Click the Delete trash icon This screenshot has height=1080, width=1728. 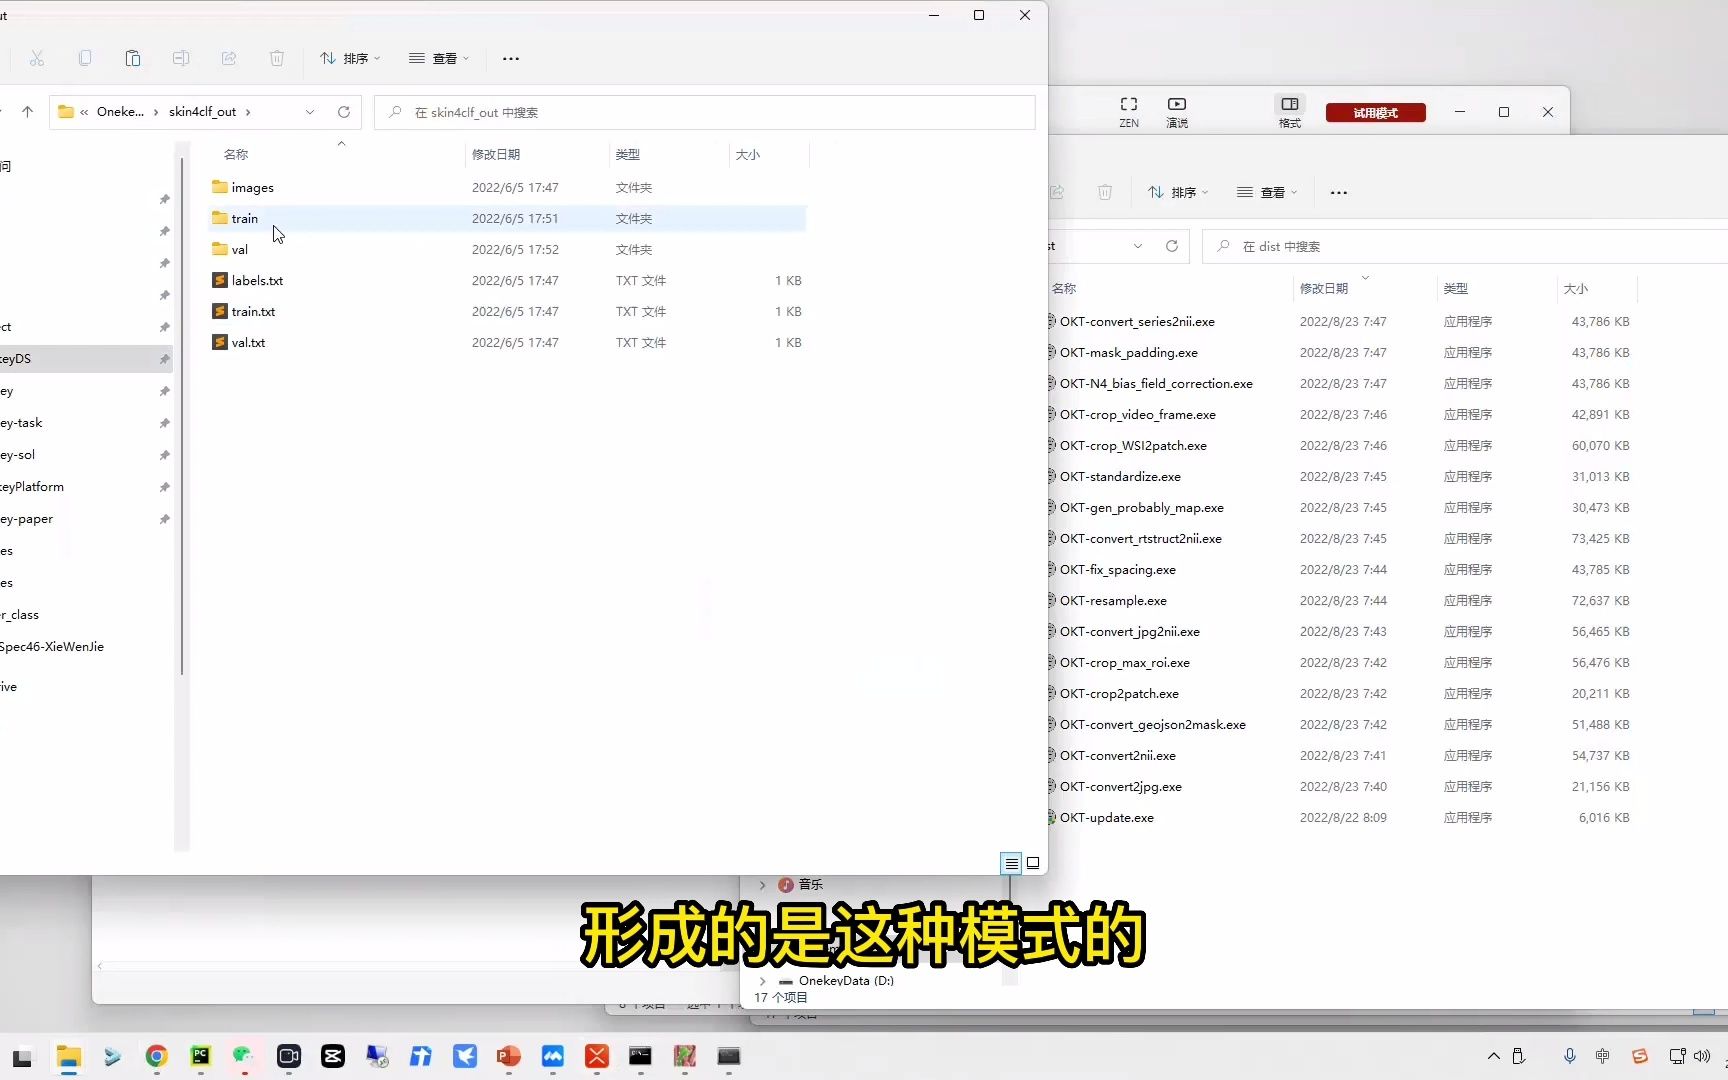277,58
